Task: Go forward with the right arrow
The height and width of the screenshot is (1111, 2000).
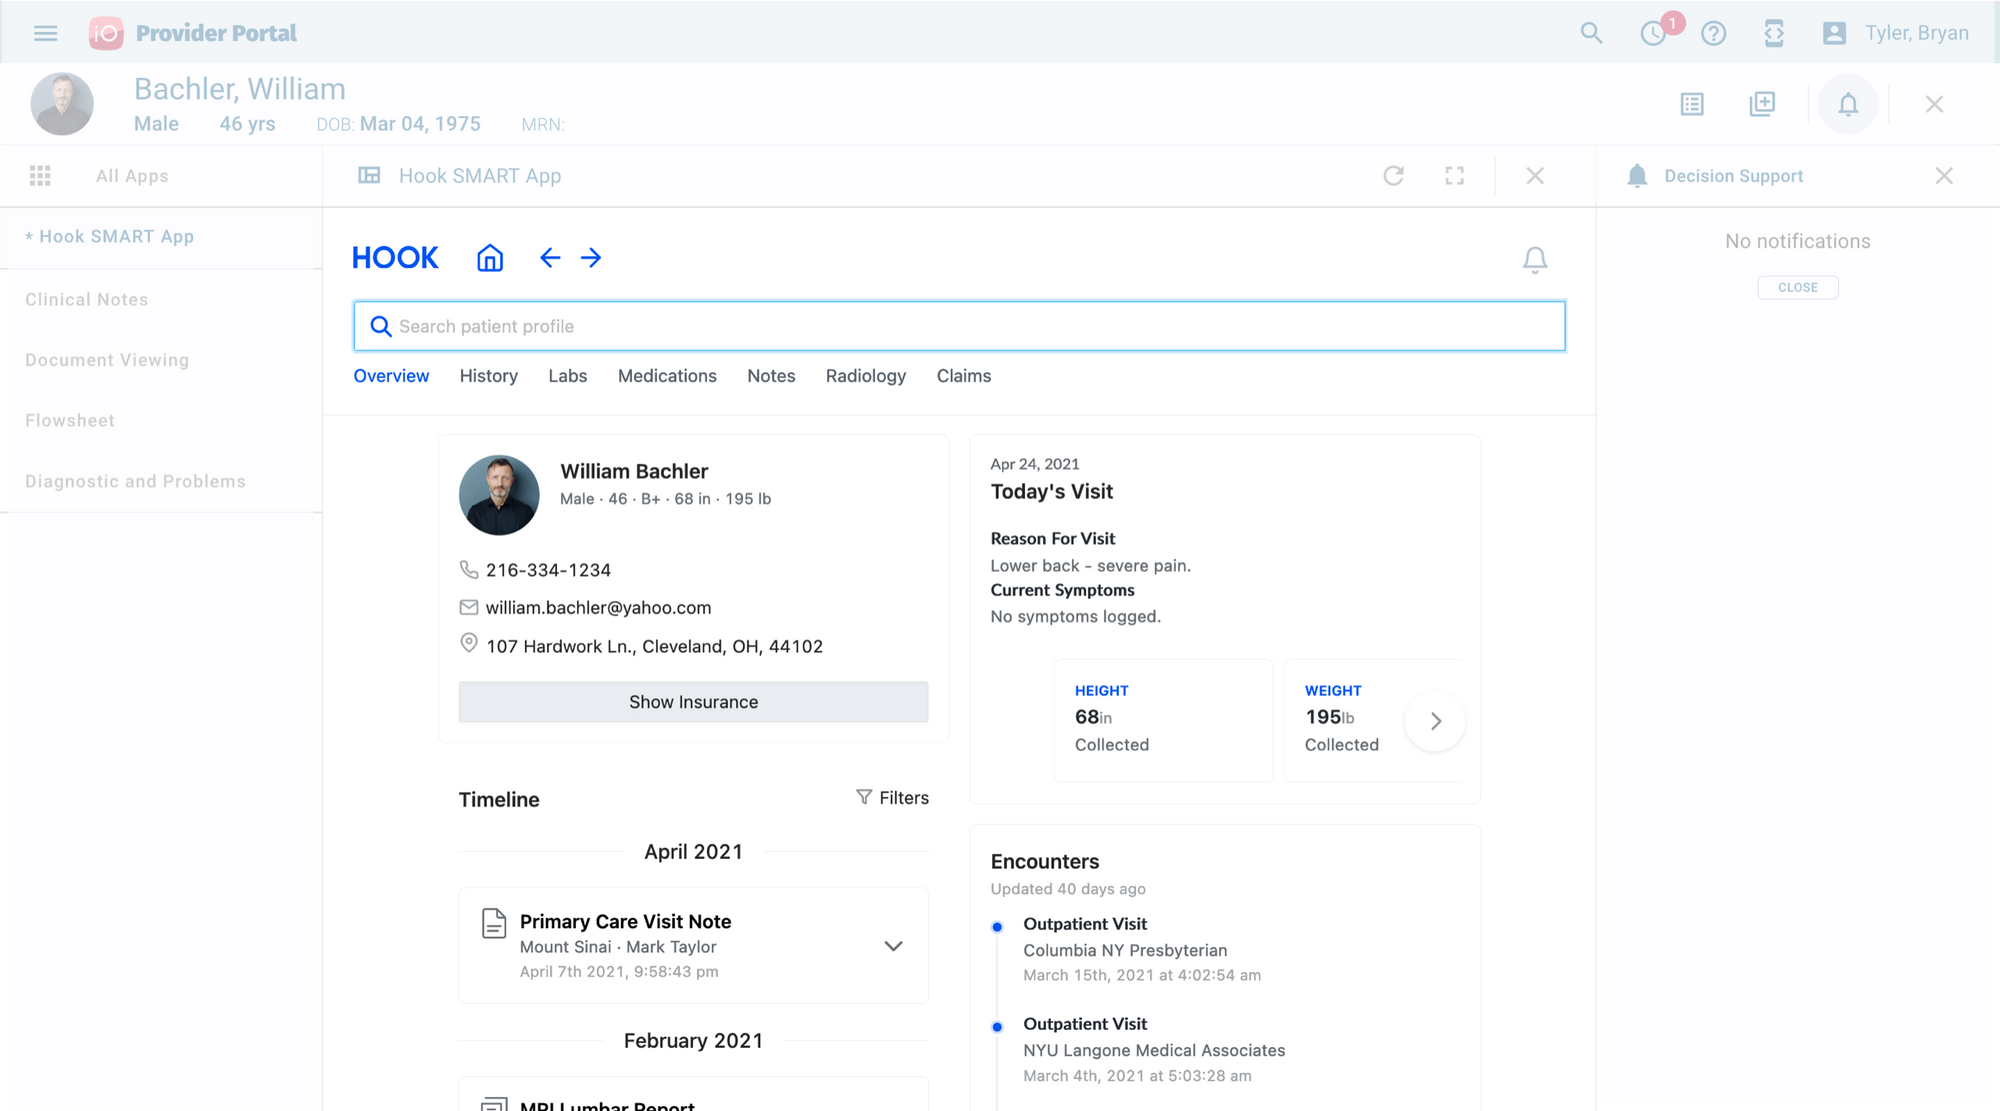Action: pos(591,258)
